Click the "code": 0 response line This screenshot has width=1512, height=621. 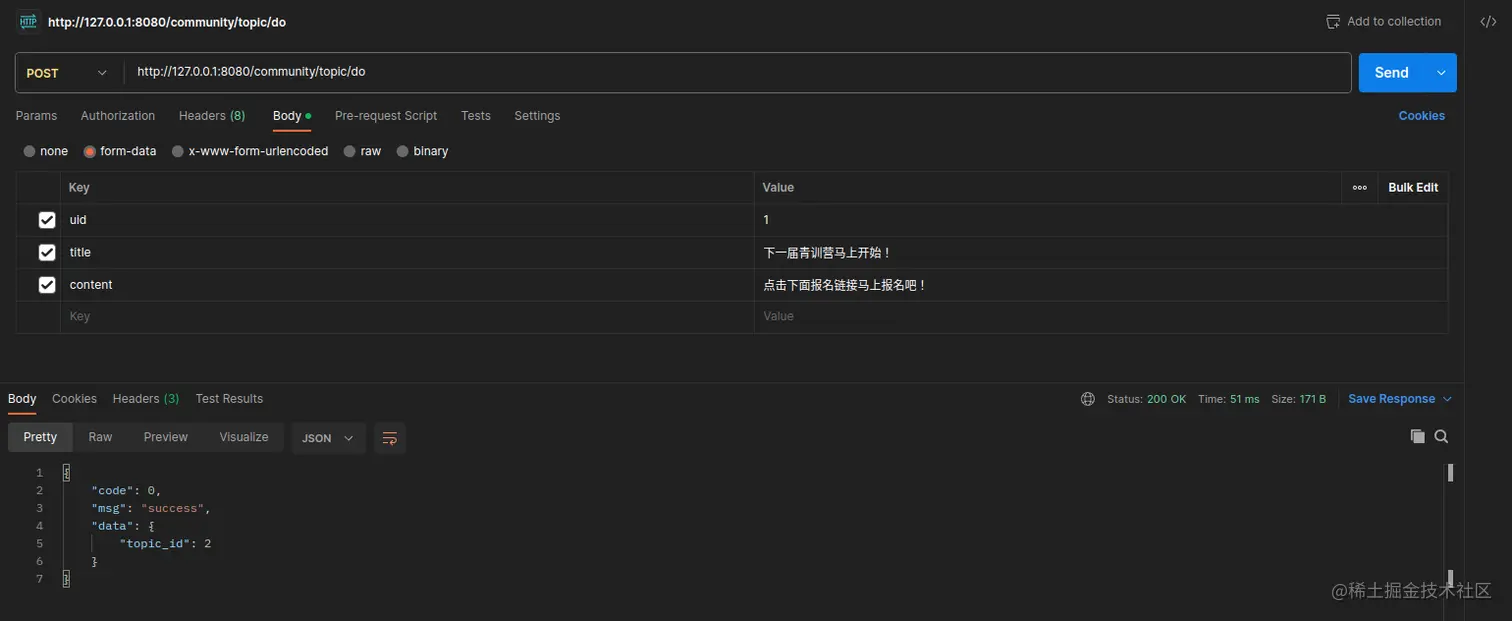tap(126, 490)
